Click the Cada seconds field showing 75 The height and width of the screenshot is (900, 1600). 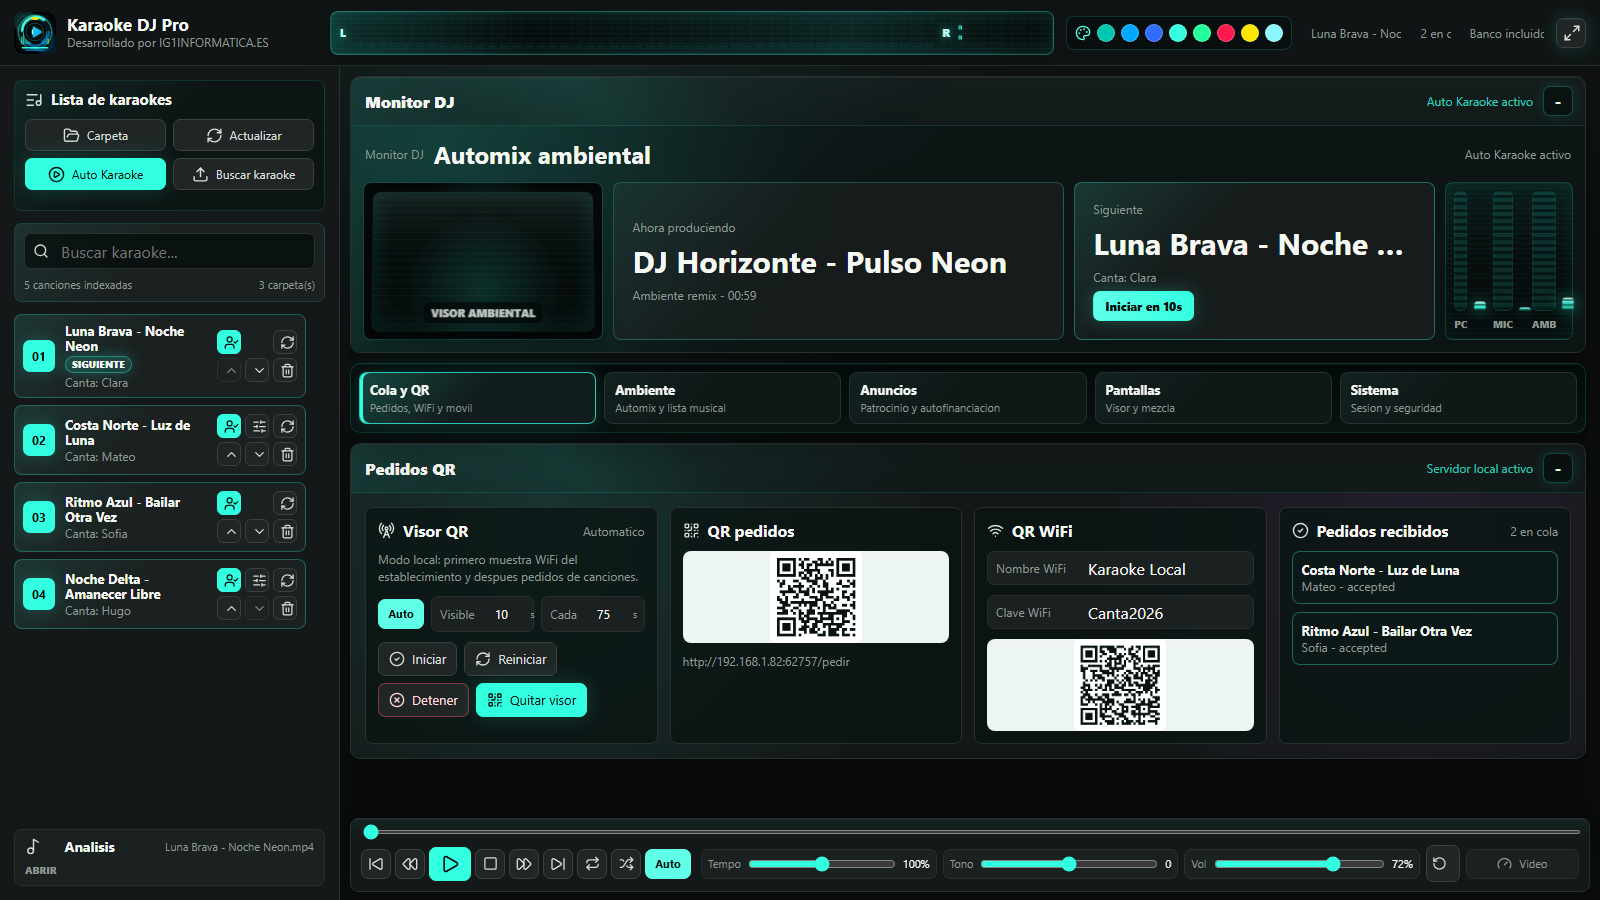(593, 614)
